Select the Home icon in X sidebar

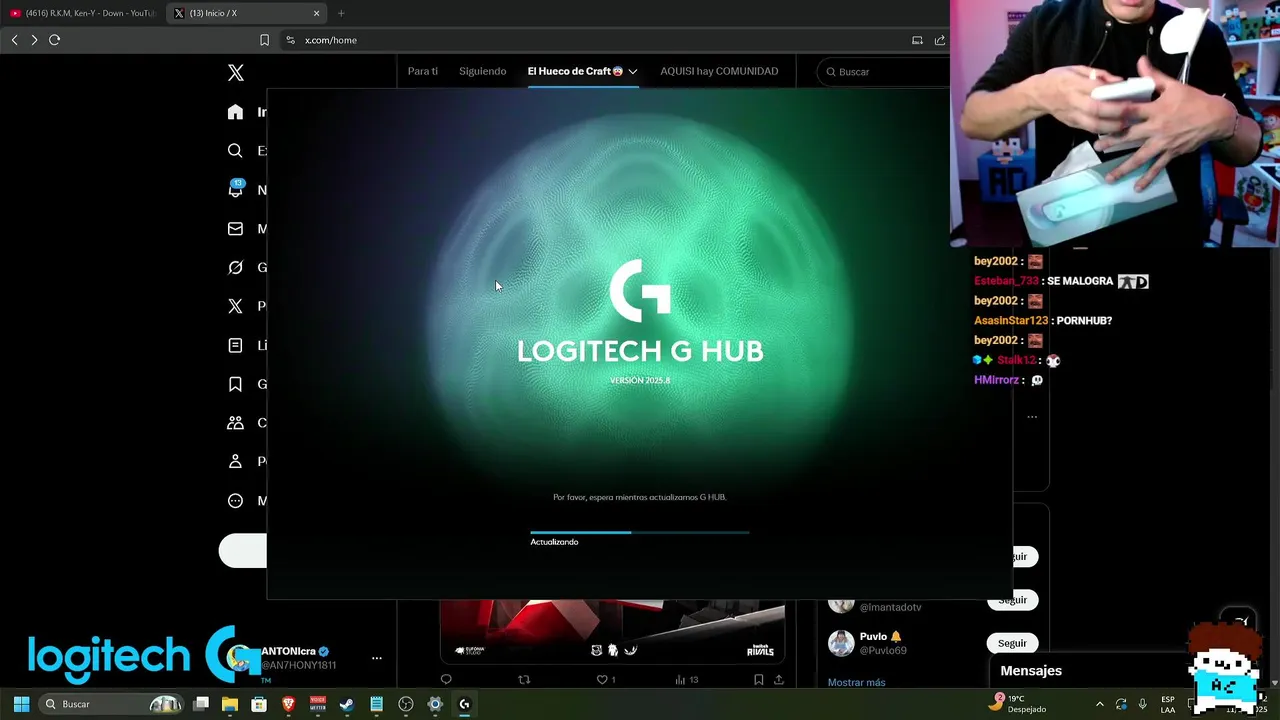click(x=235, y=112)
